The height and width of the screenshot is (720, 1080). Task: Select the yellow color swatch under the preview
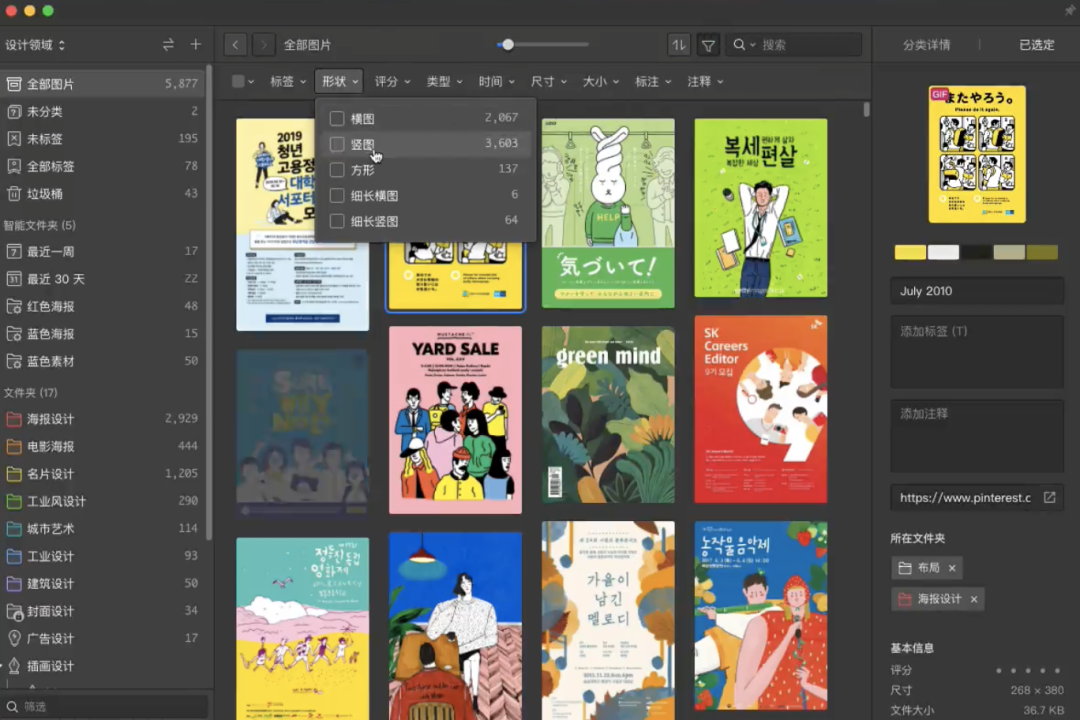pyautogui.click(x=910, y=252)
